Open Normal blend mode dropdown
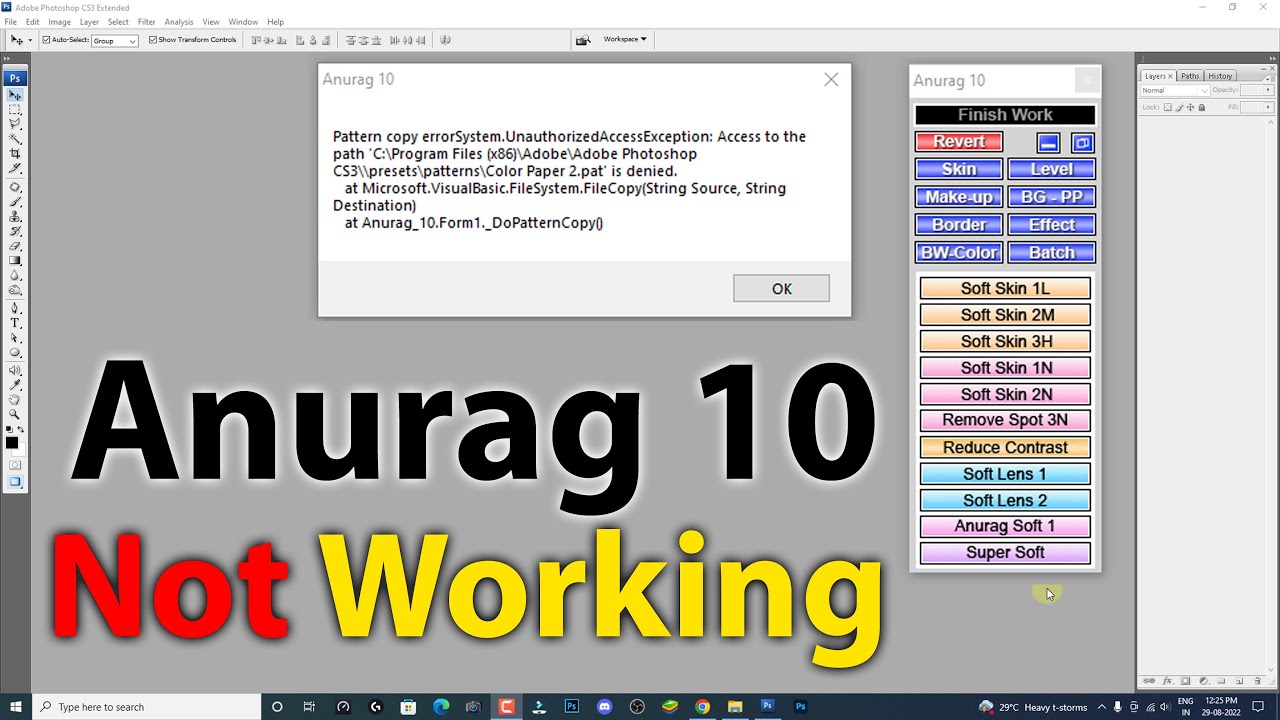 (x=1175, y=90)
